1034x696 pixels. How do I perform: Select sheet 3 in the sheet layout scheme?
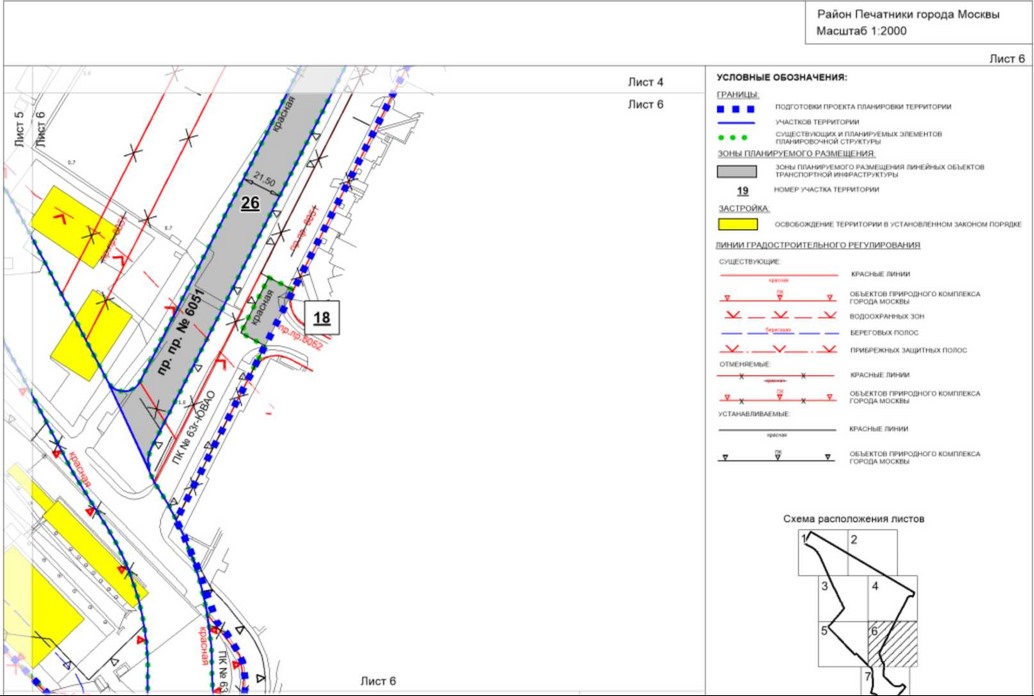pyautogui.click(x=843, y=597)
